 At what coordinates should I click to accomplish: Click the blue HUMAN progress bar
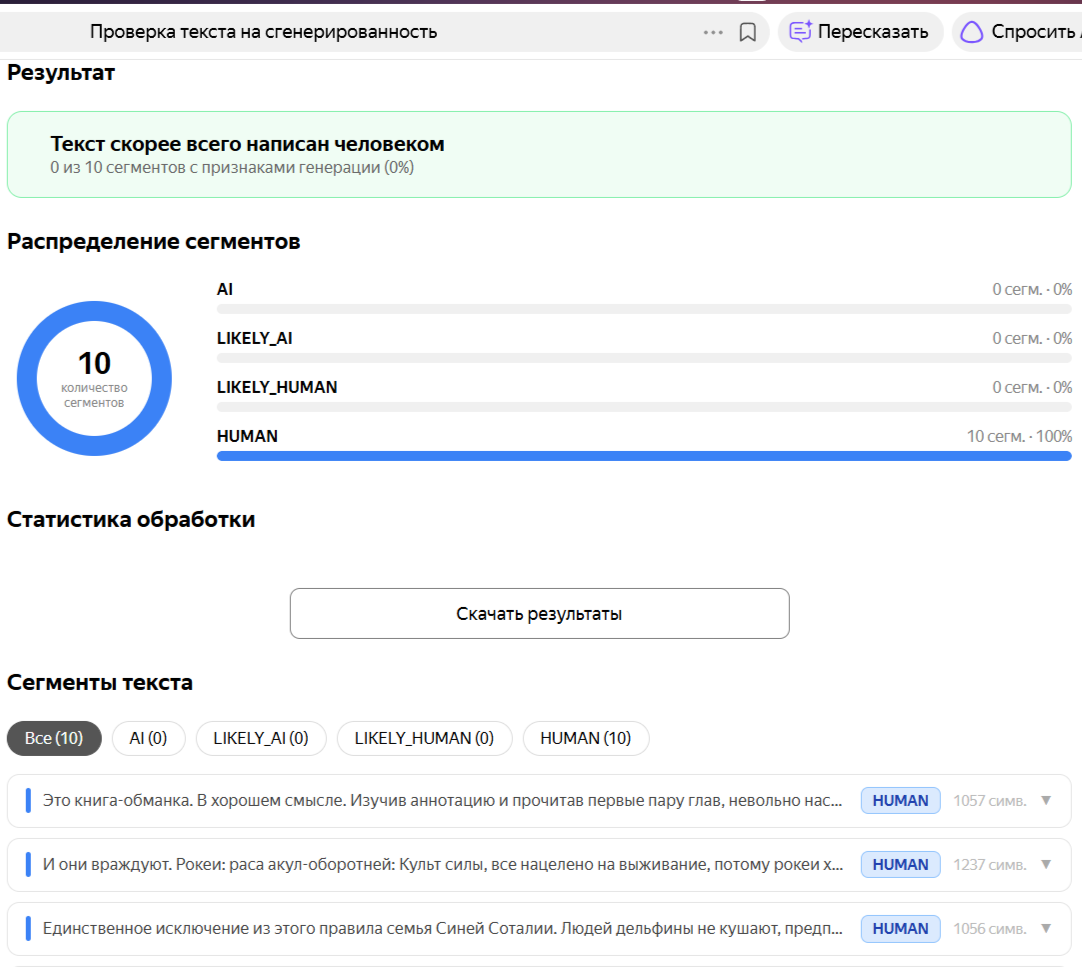pyautogui.click(x=644, y=456)
